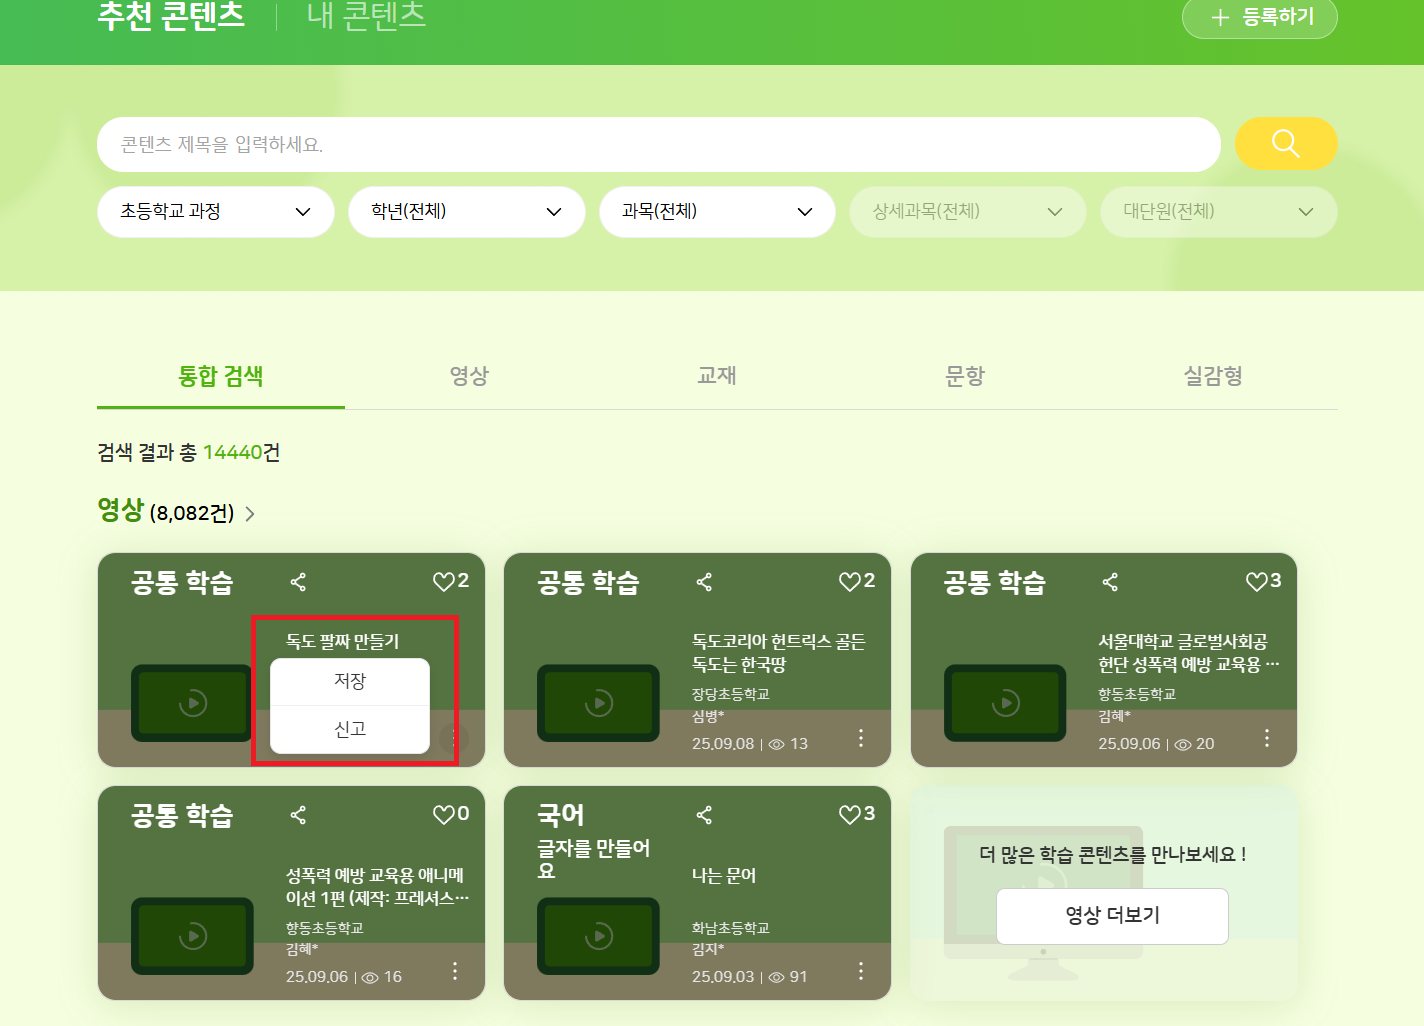Open the 초등학교 과정 dropdown
Screen dimensions: 1424x1026
[x=216, y=212]
